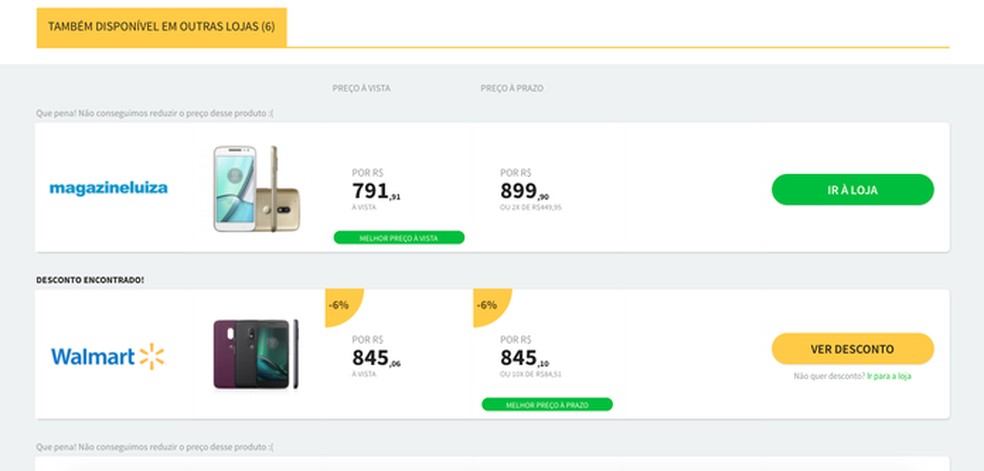Click the 845,06 à vista price
Screen dimensions: 984x471
(376, 358)
